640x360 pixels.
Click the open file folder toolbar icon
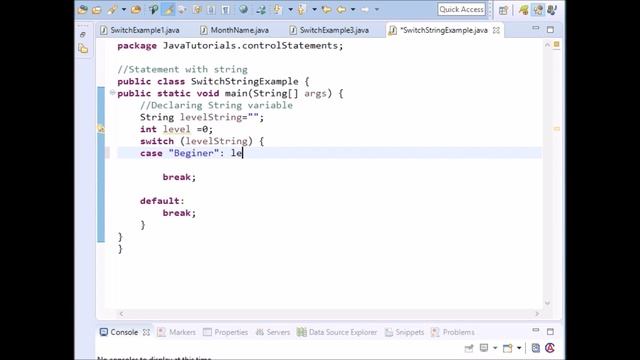[97, 10]
